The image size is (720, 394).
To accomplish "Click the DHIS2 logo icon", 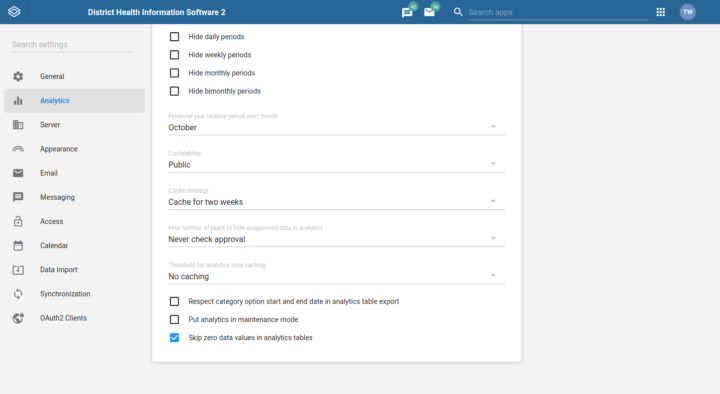I will pos(14,12).
